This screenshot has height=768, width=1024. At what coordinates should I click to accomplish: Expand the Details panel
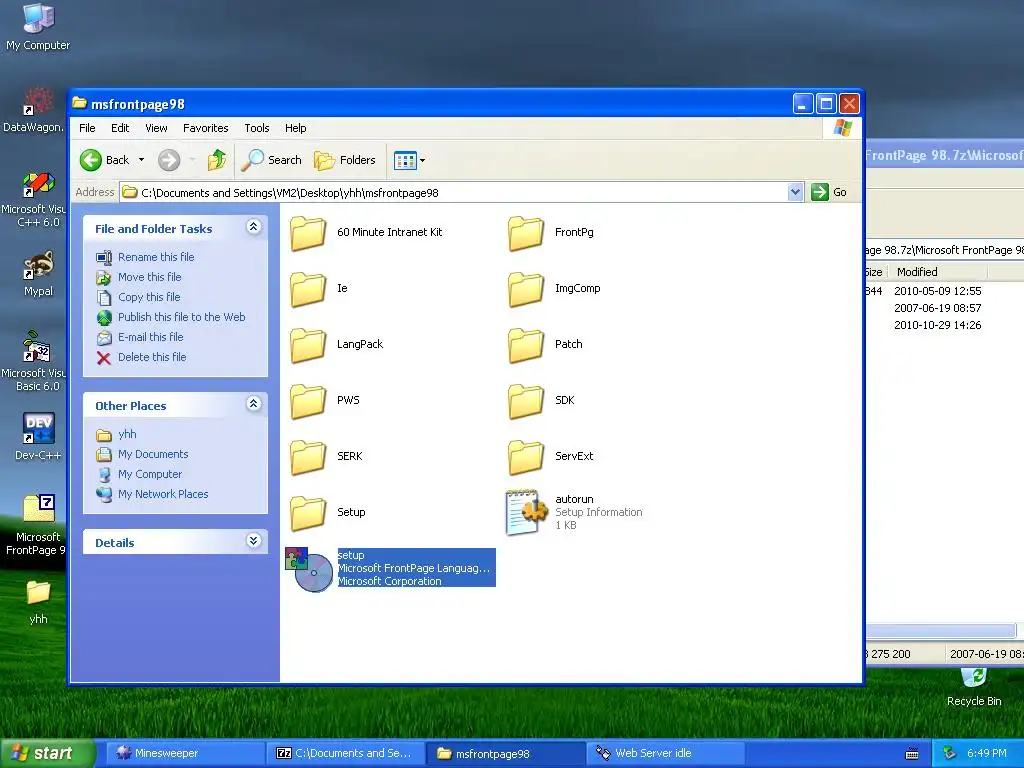253,541
